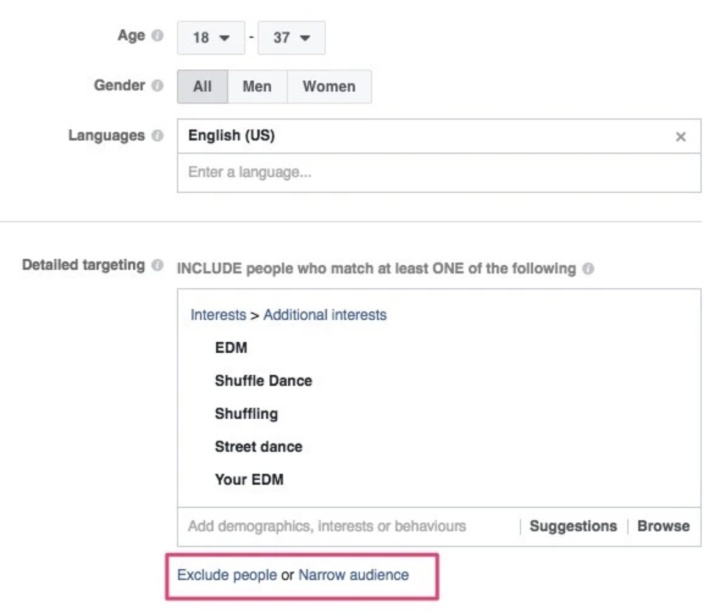Click the Languages info icon
This screenshot has height=613, width=720.
tap(156, 135)
